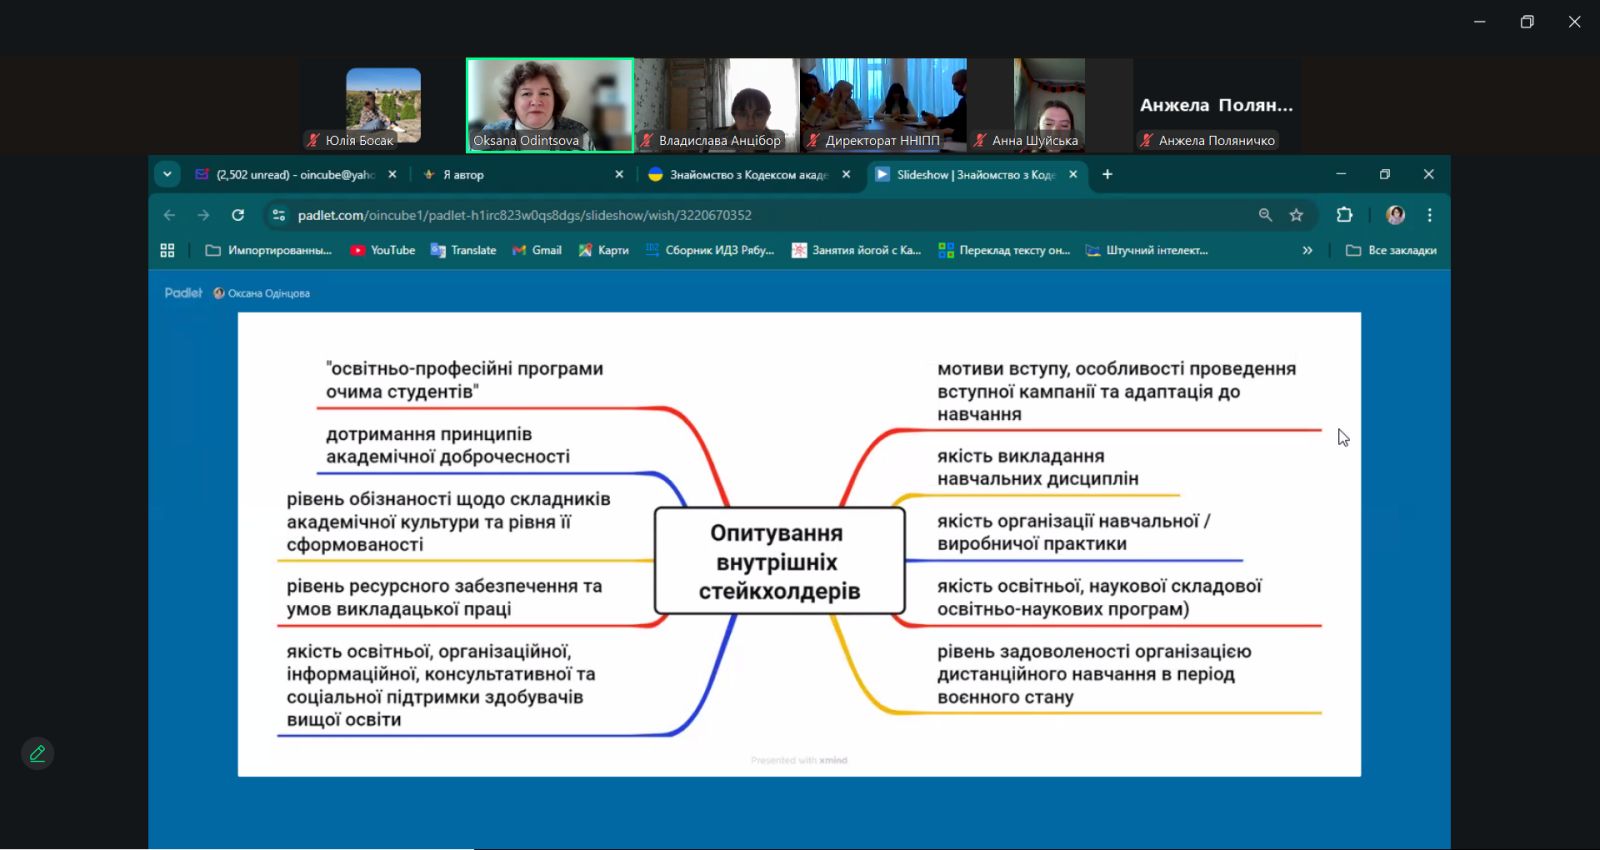Open the YouTube bookmark
1600x850 pixels.
382,250
